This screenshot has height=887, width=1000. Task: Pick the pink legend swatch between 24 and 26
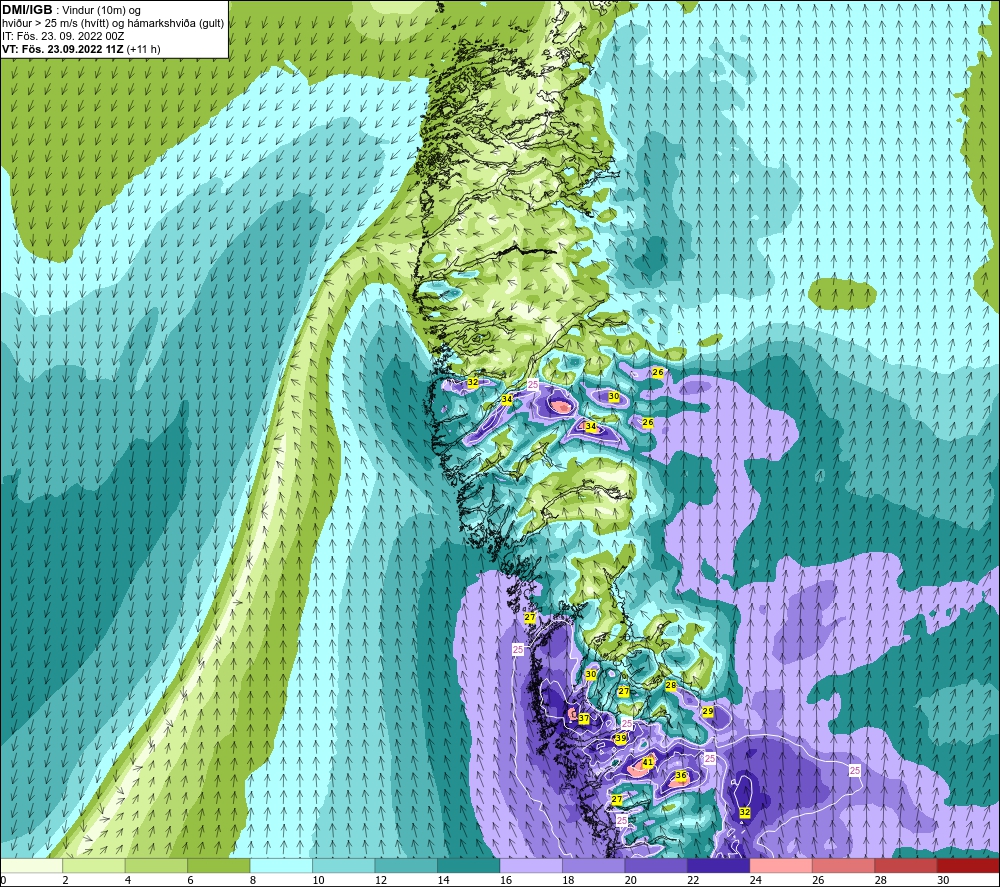[781, 866]
